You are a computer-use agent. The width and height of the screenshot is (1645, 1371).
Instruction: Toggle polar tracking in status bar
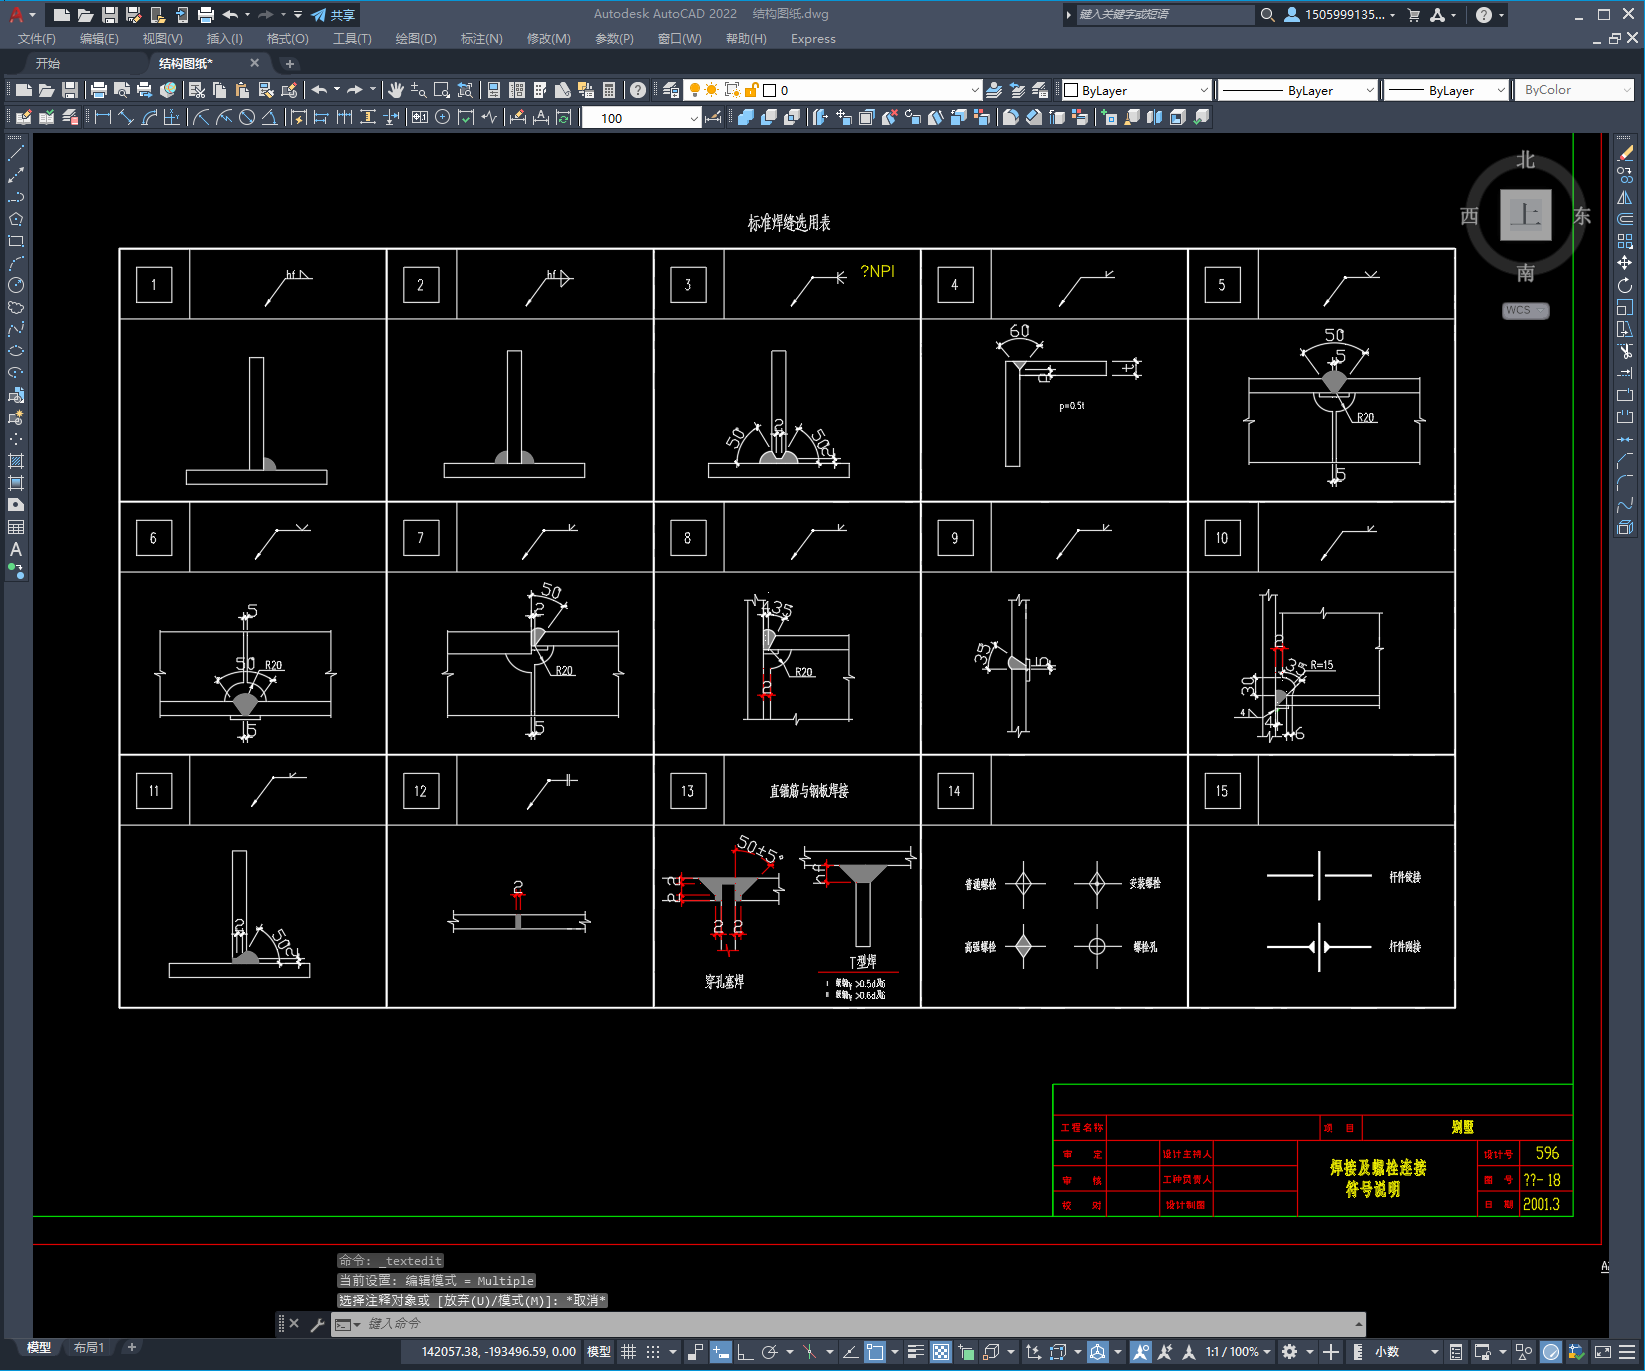pos(769,1352)
